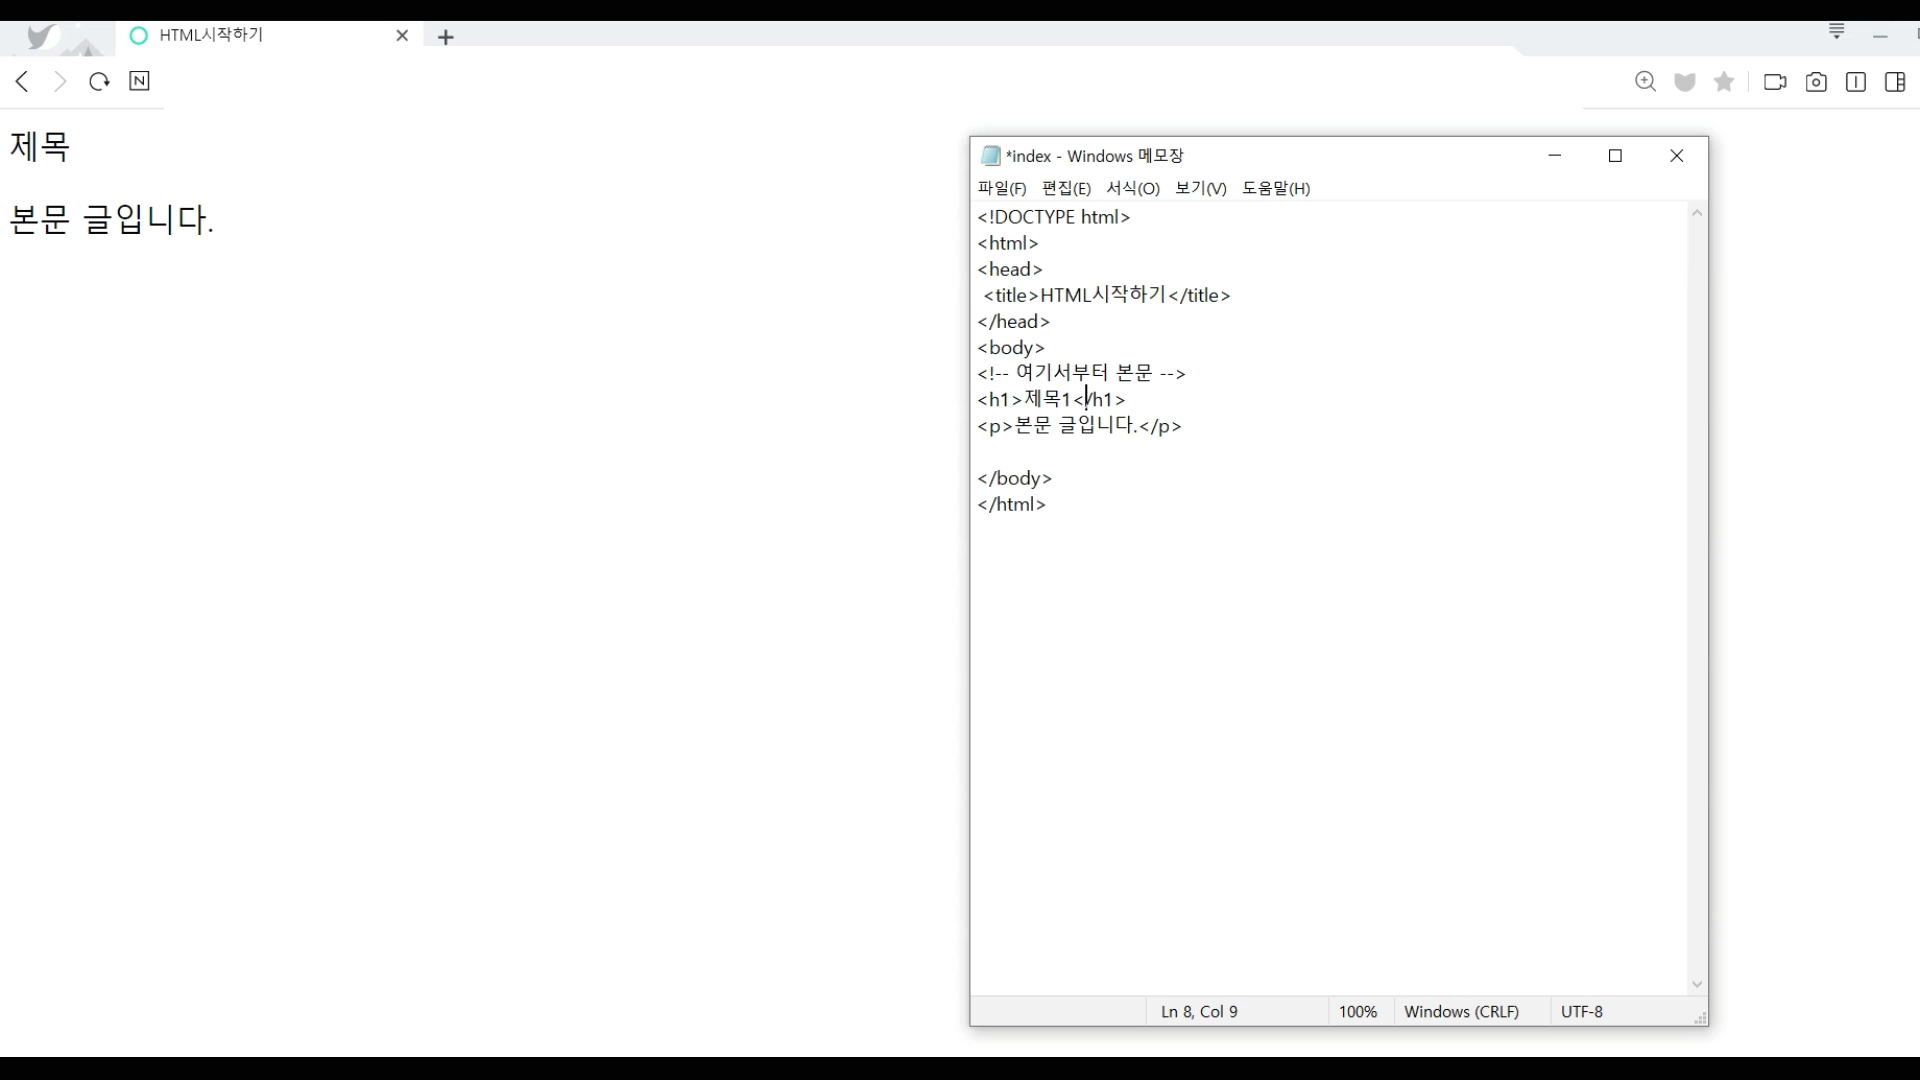1920x1080 pixels.
Task: Open the 파일(F) menu in Notepad
Action: click(1001, 188)
